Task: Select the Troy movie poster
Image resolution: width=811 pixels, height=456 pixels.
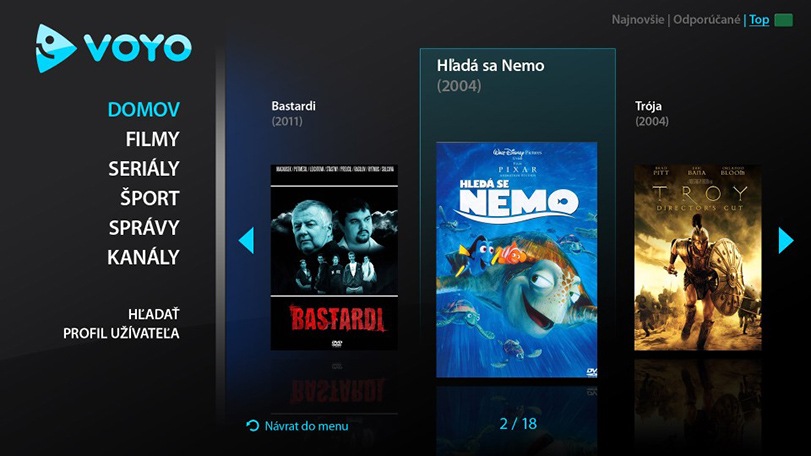Action: pyautogui.click(x=698, y=257)
